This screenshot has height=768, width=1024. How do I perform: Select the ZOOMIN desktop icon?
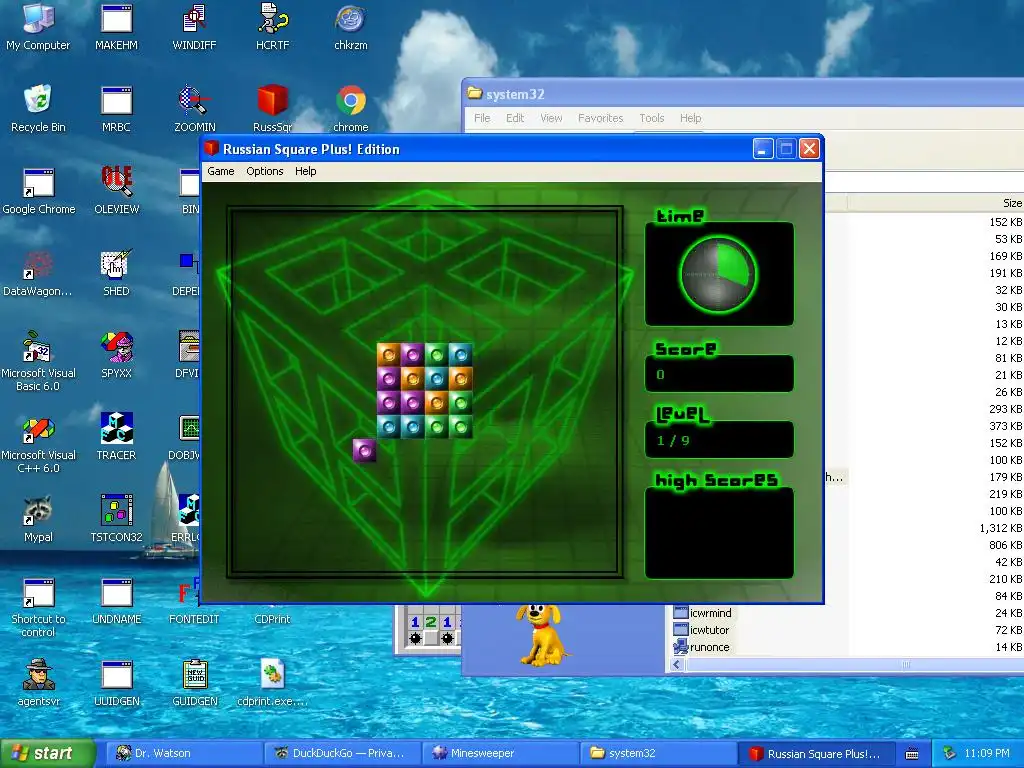click(194, 108)
